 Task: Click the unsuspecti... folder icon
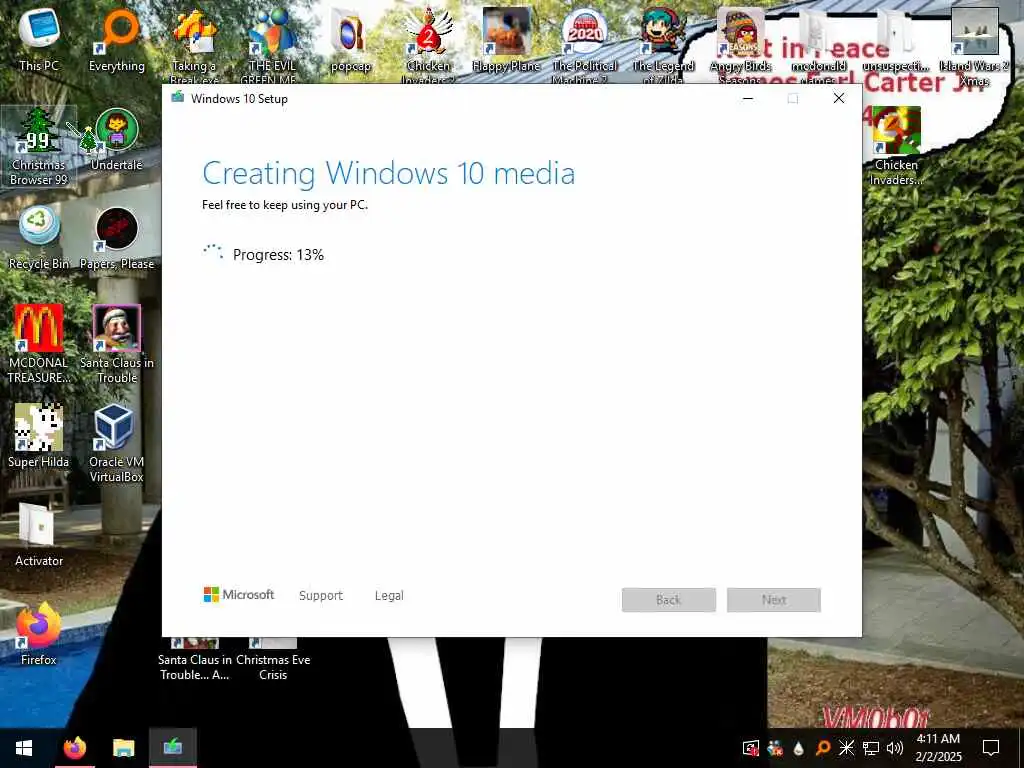895,39
